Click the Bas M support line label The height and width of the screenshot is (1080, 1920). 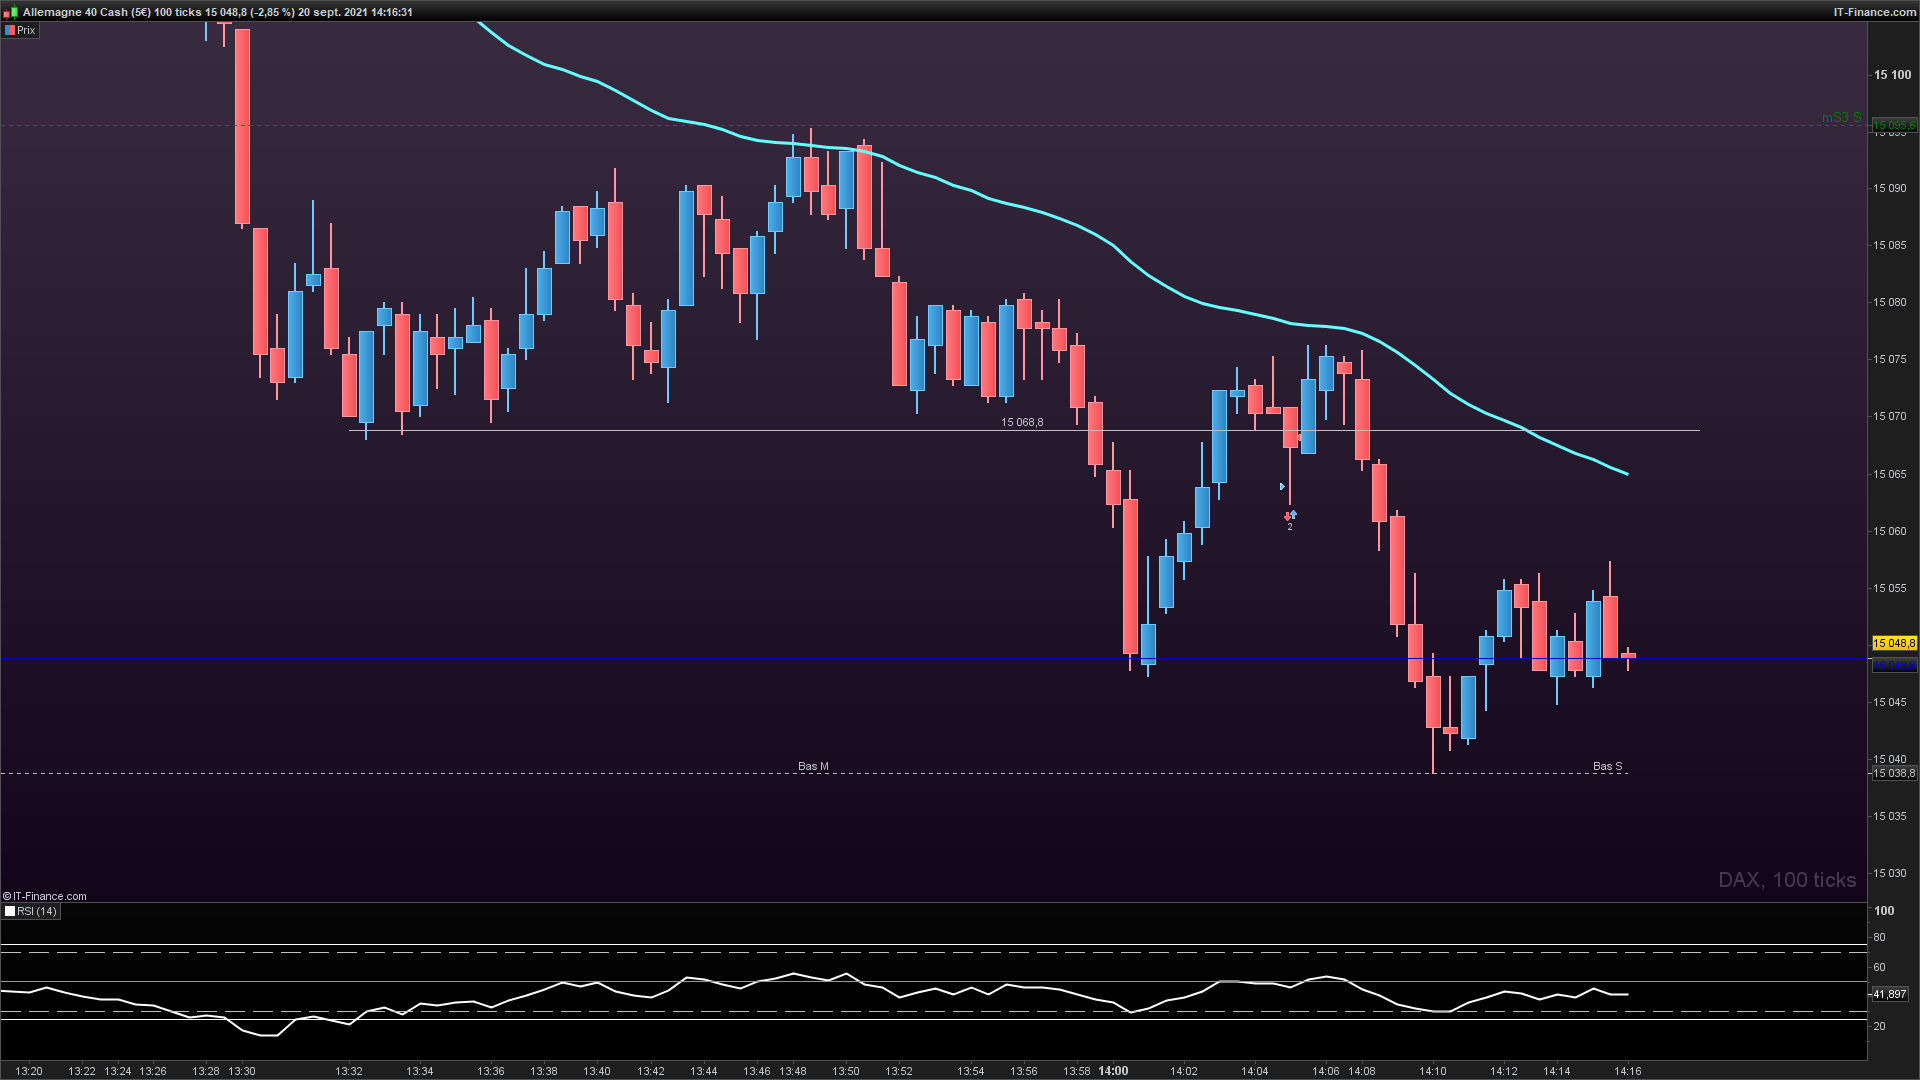pos(812,766)
